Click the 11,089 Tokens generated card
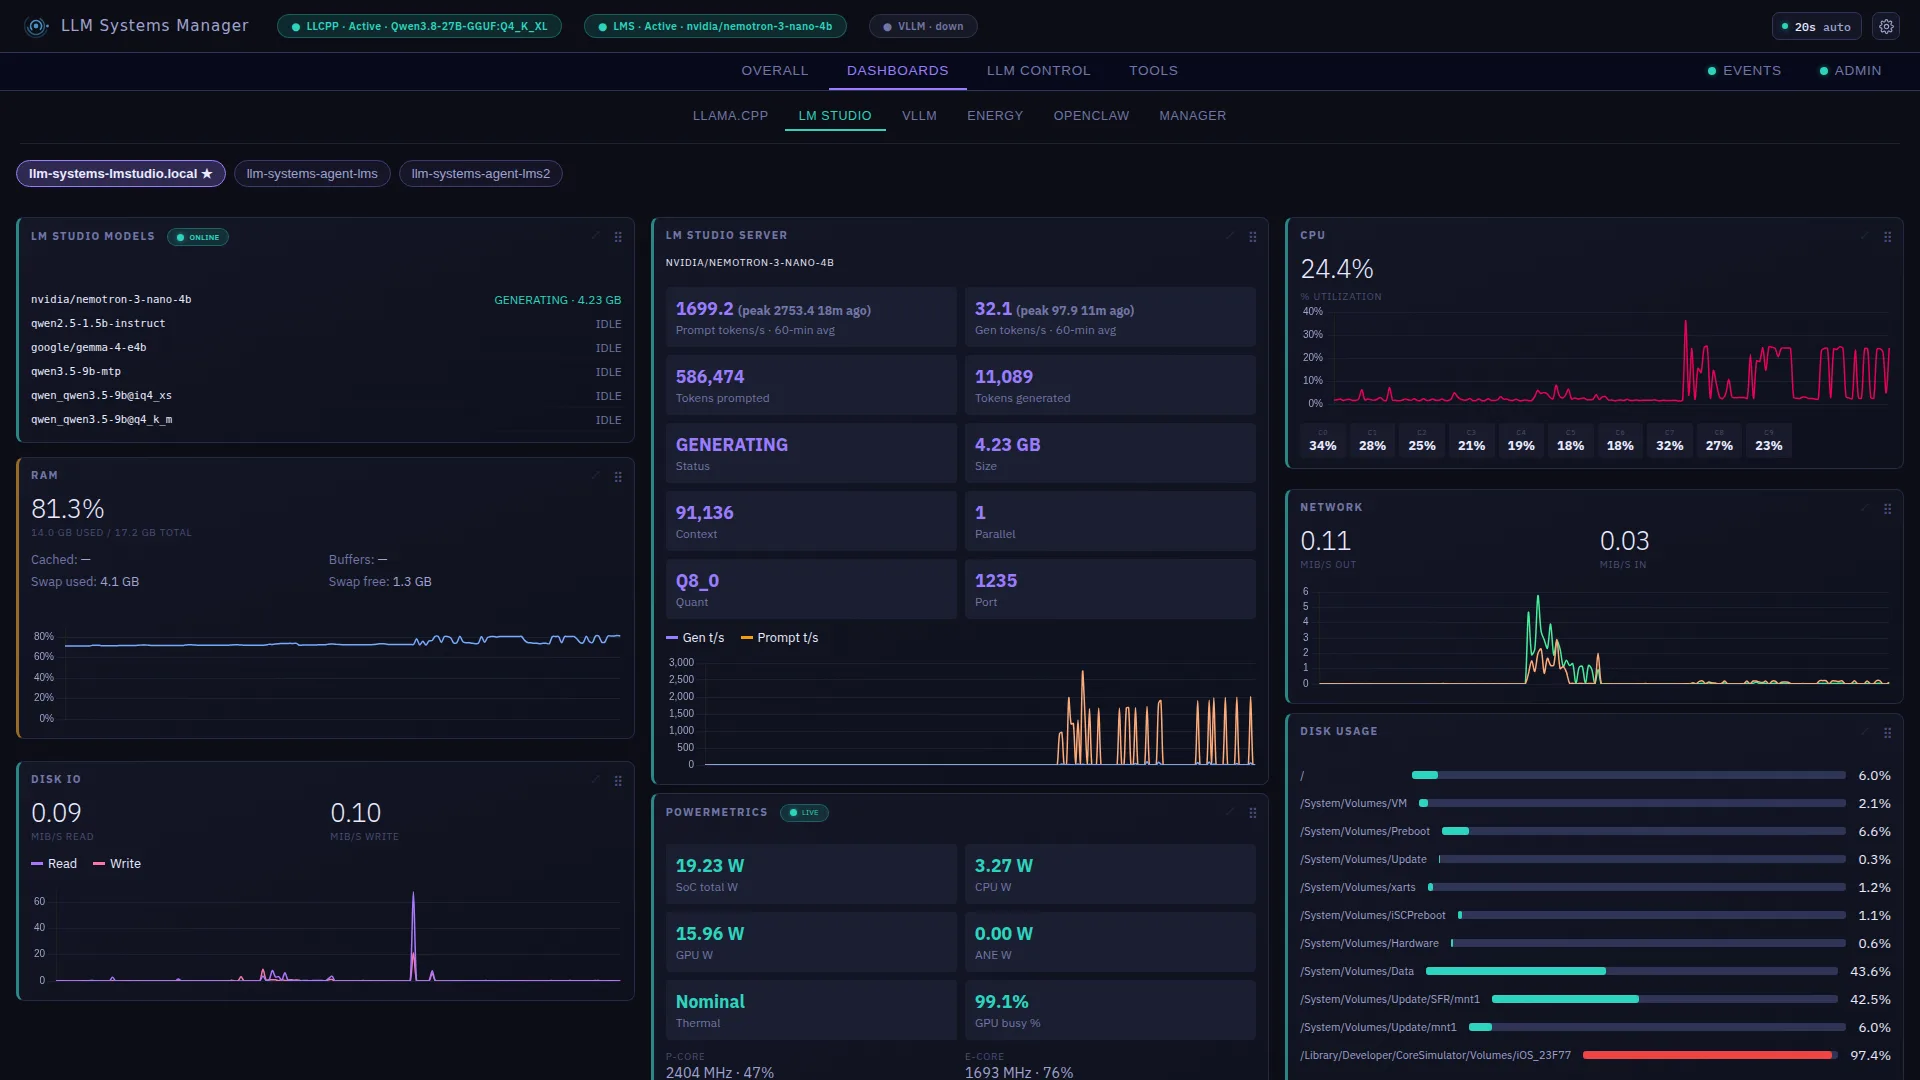Screen dimensions: 1920x1080 [x=1110, y=385]
